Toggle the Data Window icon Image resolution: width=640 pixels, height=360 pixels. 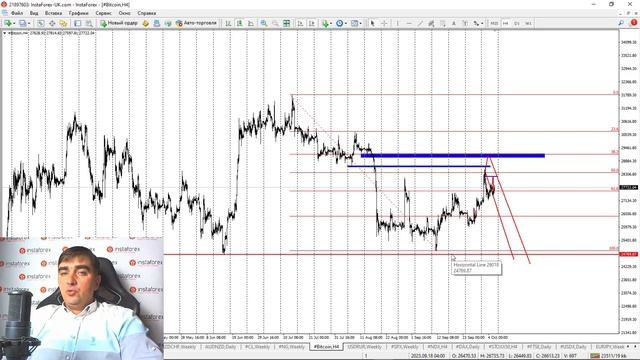coord(52,23)
